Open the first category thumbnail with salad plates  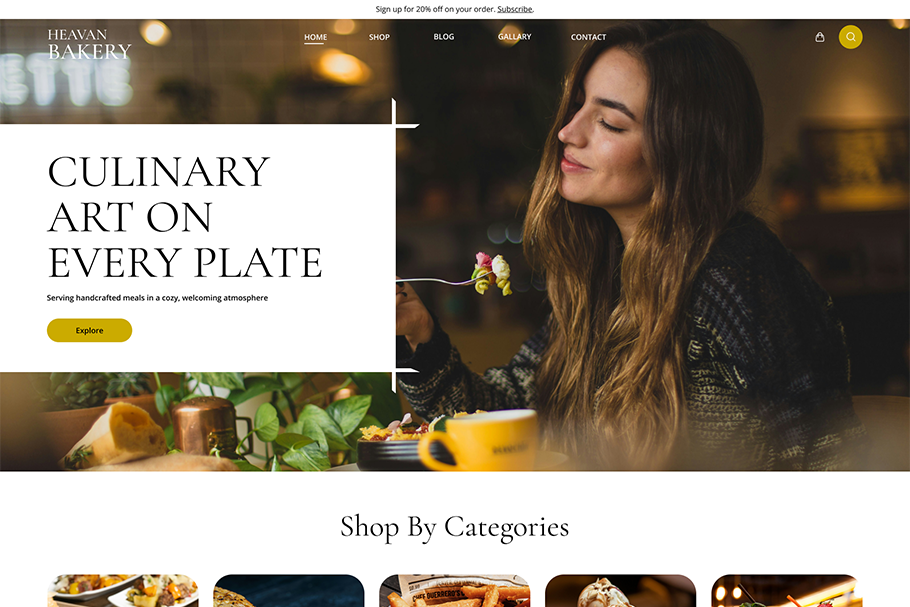[123, 591]
